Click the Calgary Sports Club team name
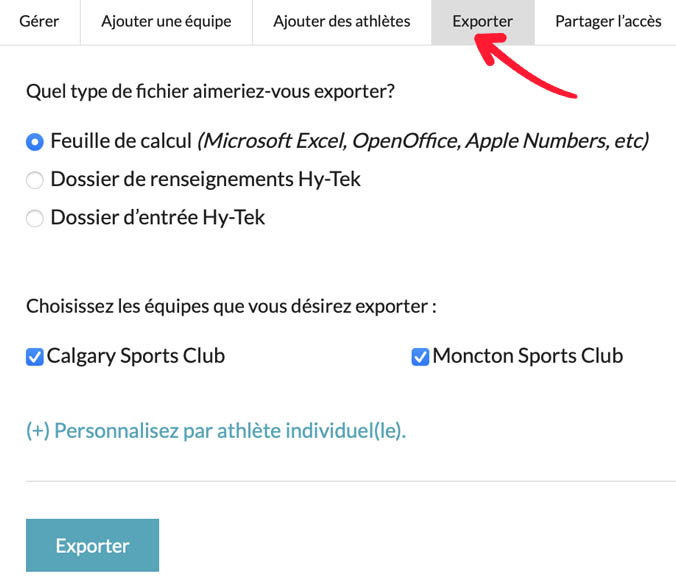The height and width of the screenshot is (583, 676). click(136, 356)
